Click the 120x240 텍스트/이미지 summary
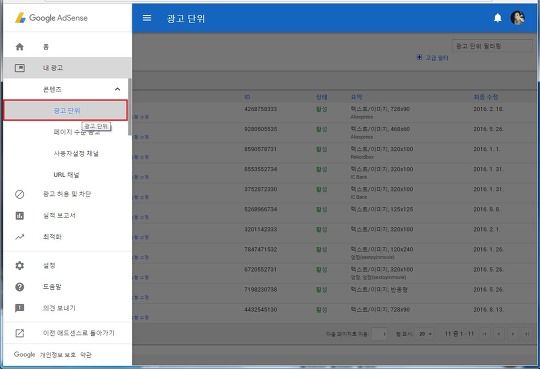540x369 pixels. (x=382, y=249)
